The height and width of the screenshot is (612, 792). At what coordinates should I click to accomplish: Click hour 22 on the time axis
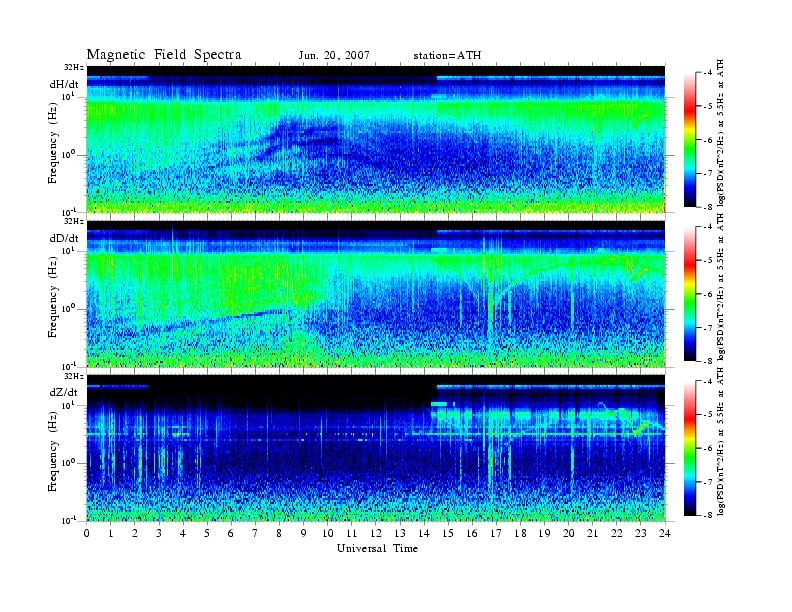click(617, 533)
